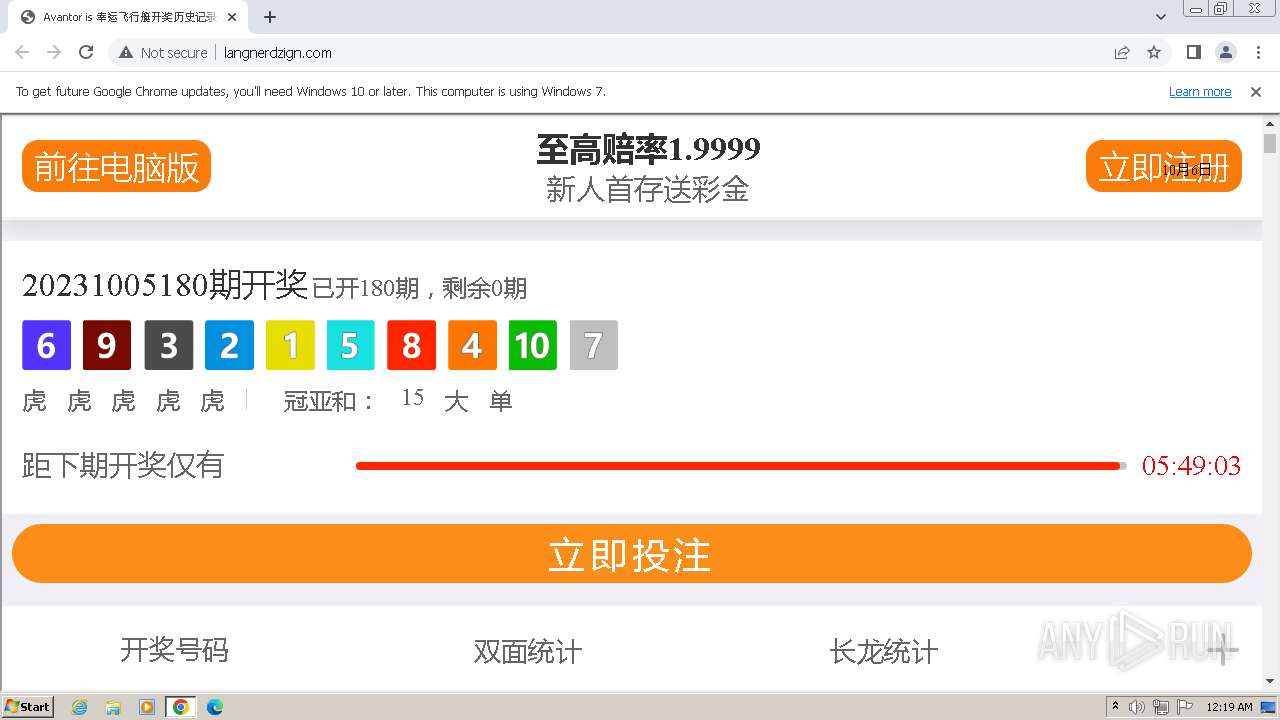Click the share page icon in address bar
The width and height of the screenshot is (1280, 720).
[x=1122, y=52]
